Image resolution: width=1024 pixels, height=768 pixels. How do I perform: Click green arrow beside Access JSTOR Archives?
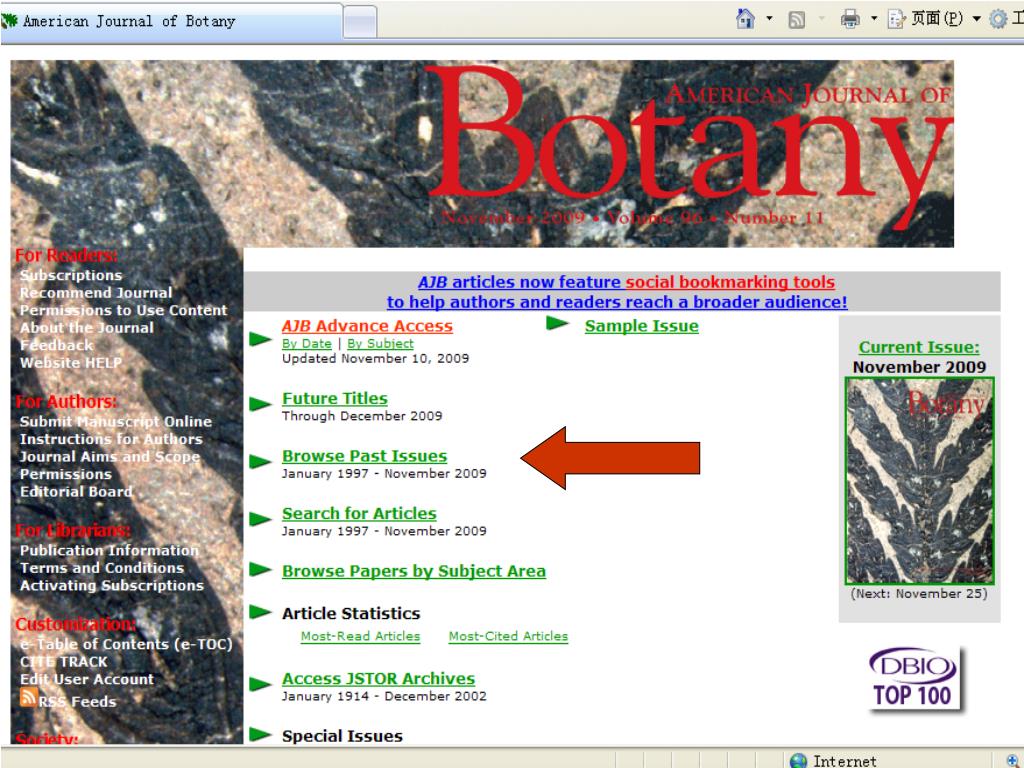pos(260,684)
